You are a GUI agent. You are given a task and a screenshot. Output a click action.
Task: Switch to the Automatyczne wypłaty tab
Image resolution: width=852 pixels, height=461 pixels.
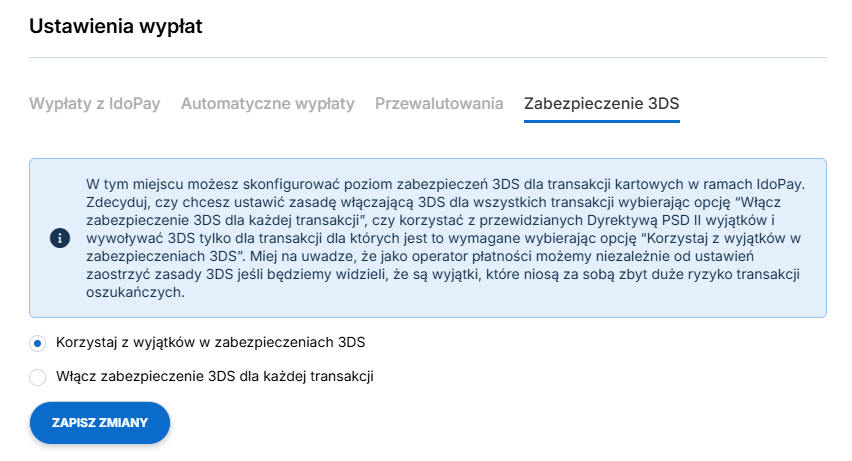point(268,103)
